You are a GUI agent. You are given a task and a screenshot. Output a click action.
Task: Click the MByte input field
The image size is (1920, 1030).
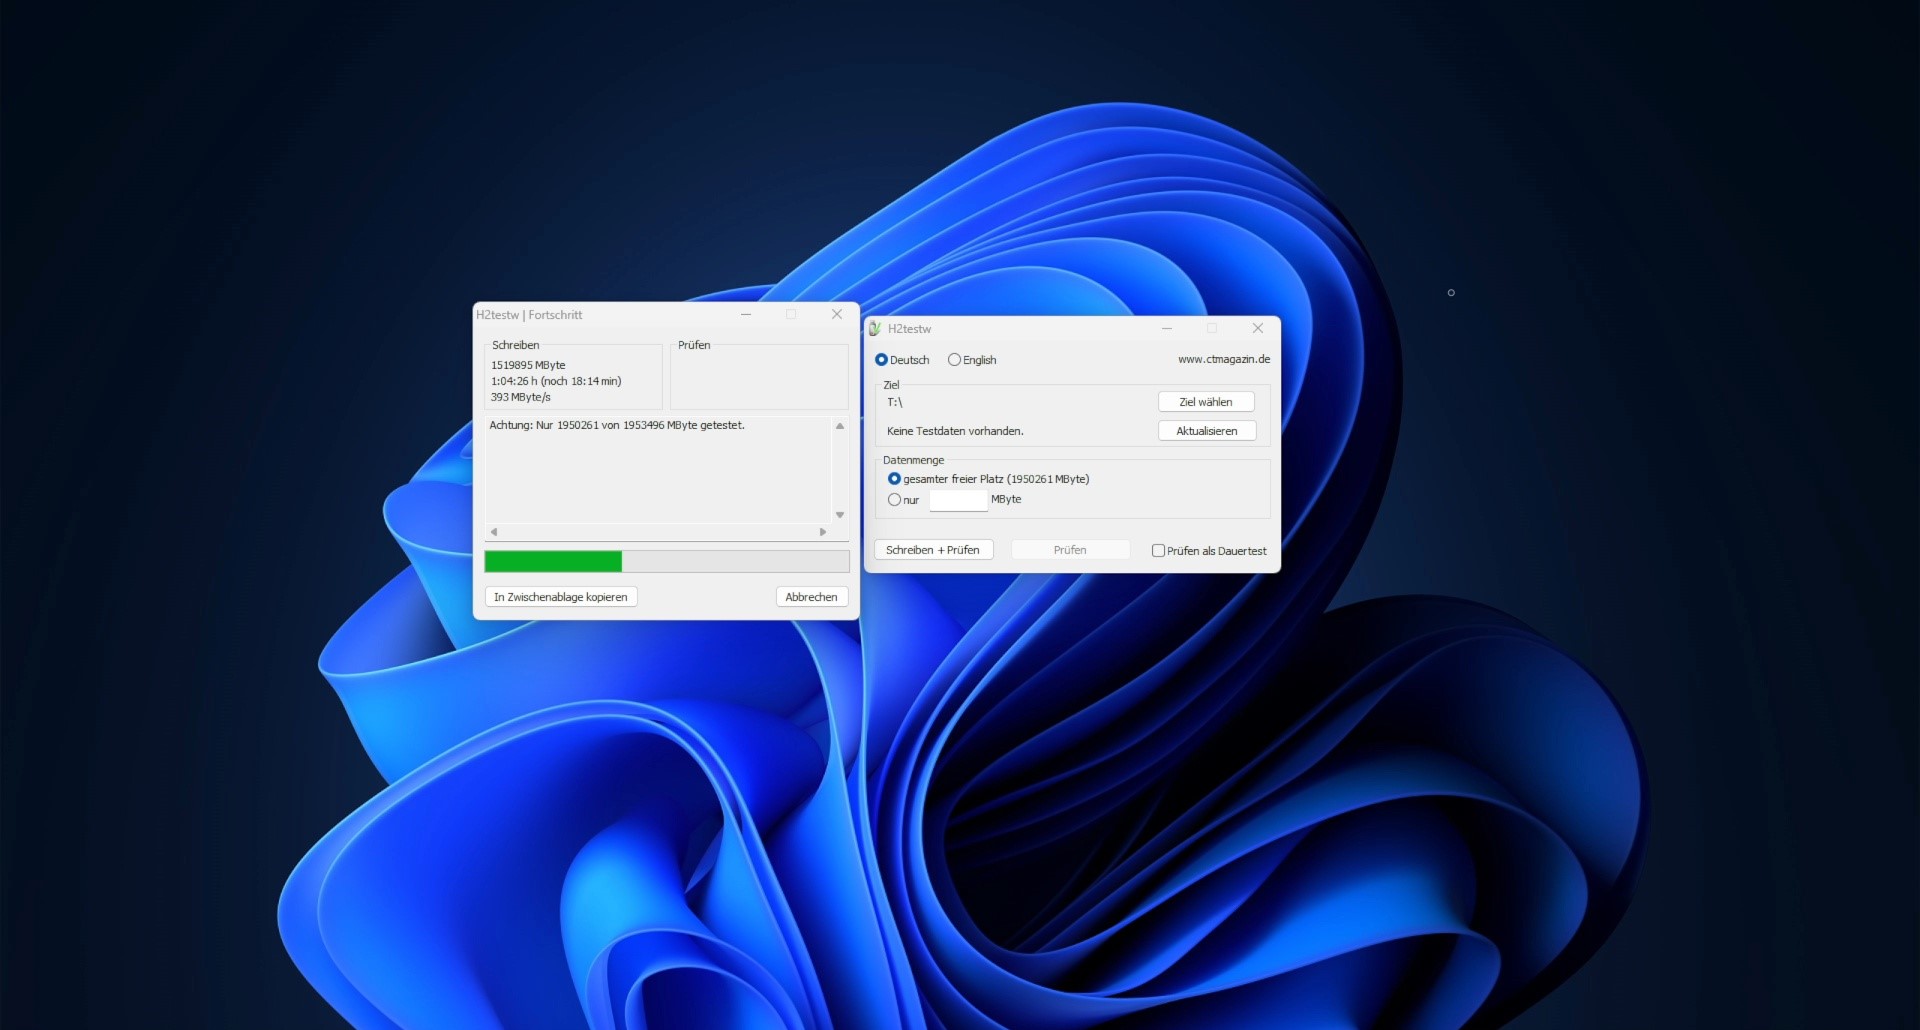pos(957,500)
